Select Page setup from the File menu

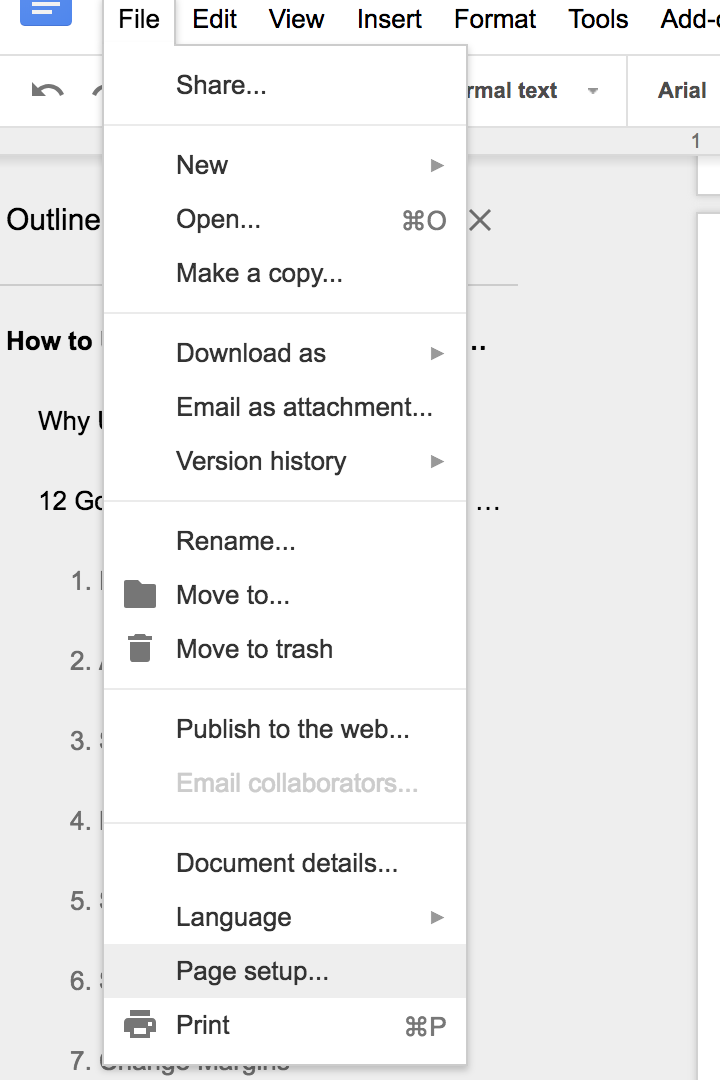252,971
